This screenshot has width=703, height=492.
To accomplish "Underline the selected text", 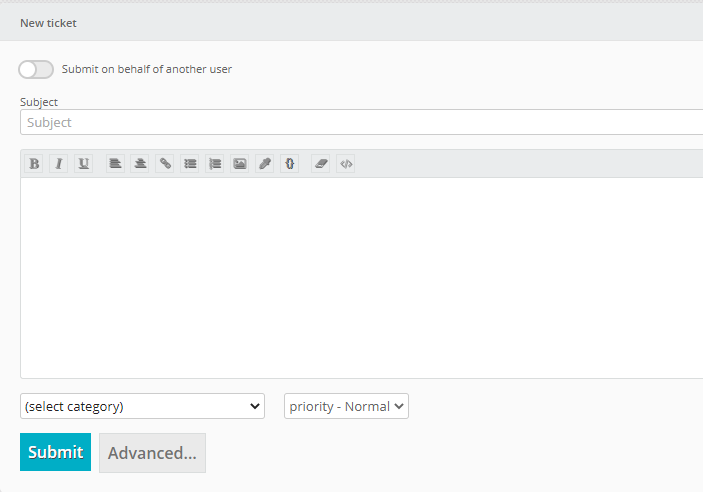I will [x=84, y=164].
